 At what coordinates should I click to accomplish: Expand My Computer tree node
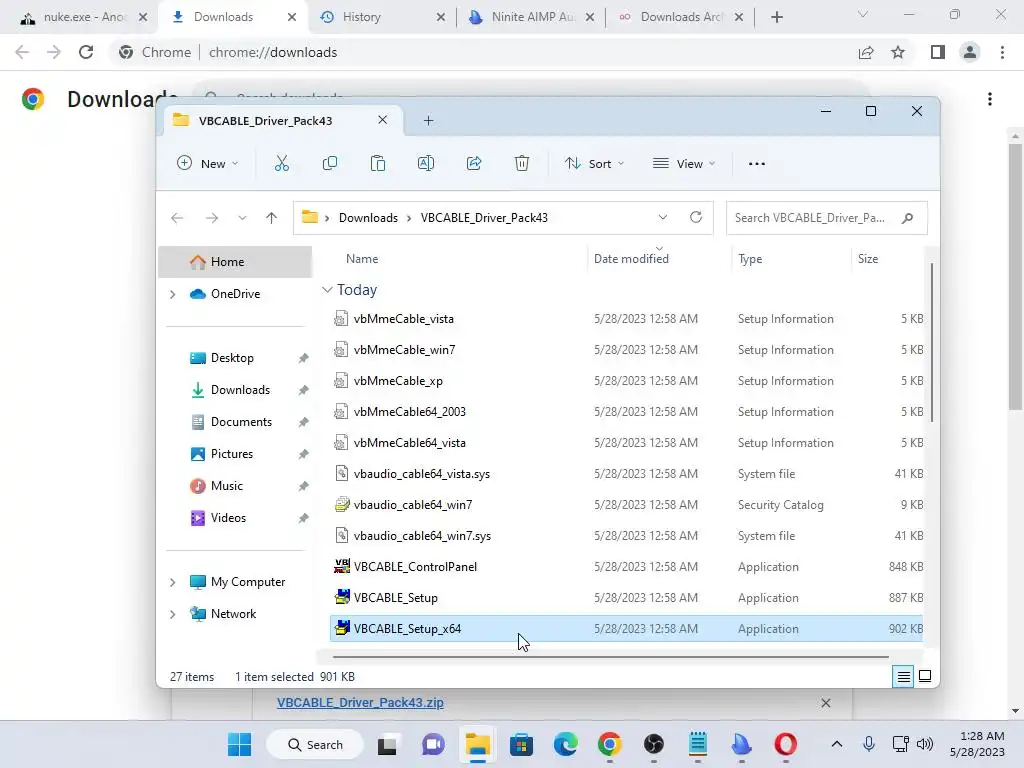172,582
